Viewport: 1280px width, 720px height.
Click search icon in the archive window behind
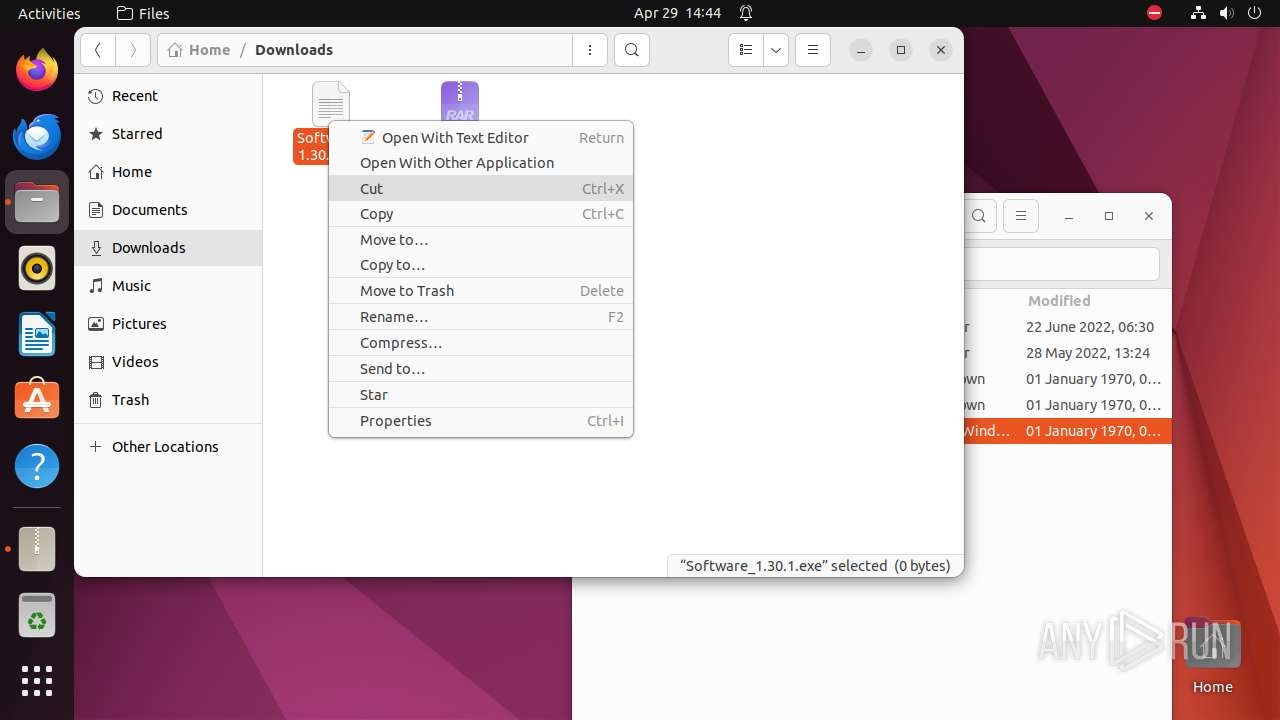point(980,216)
